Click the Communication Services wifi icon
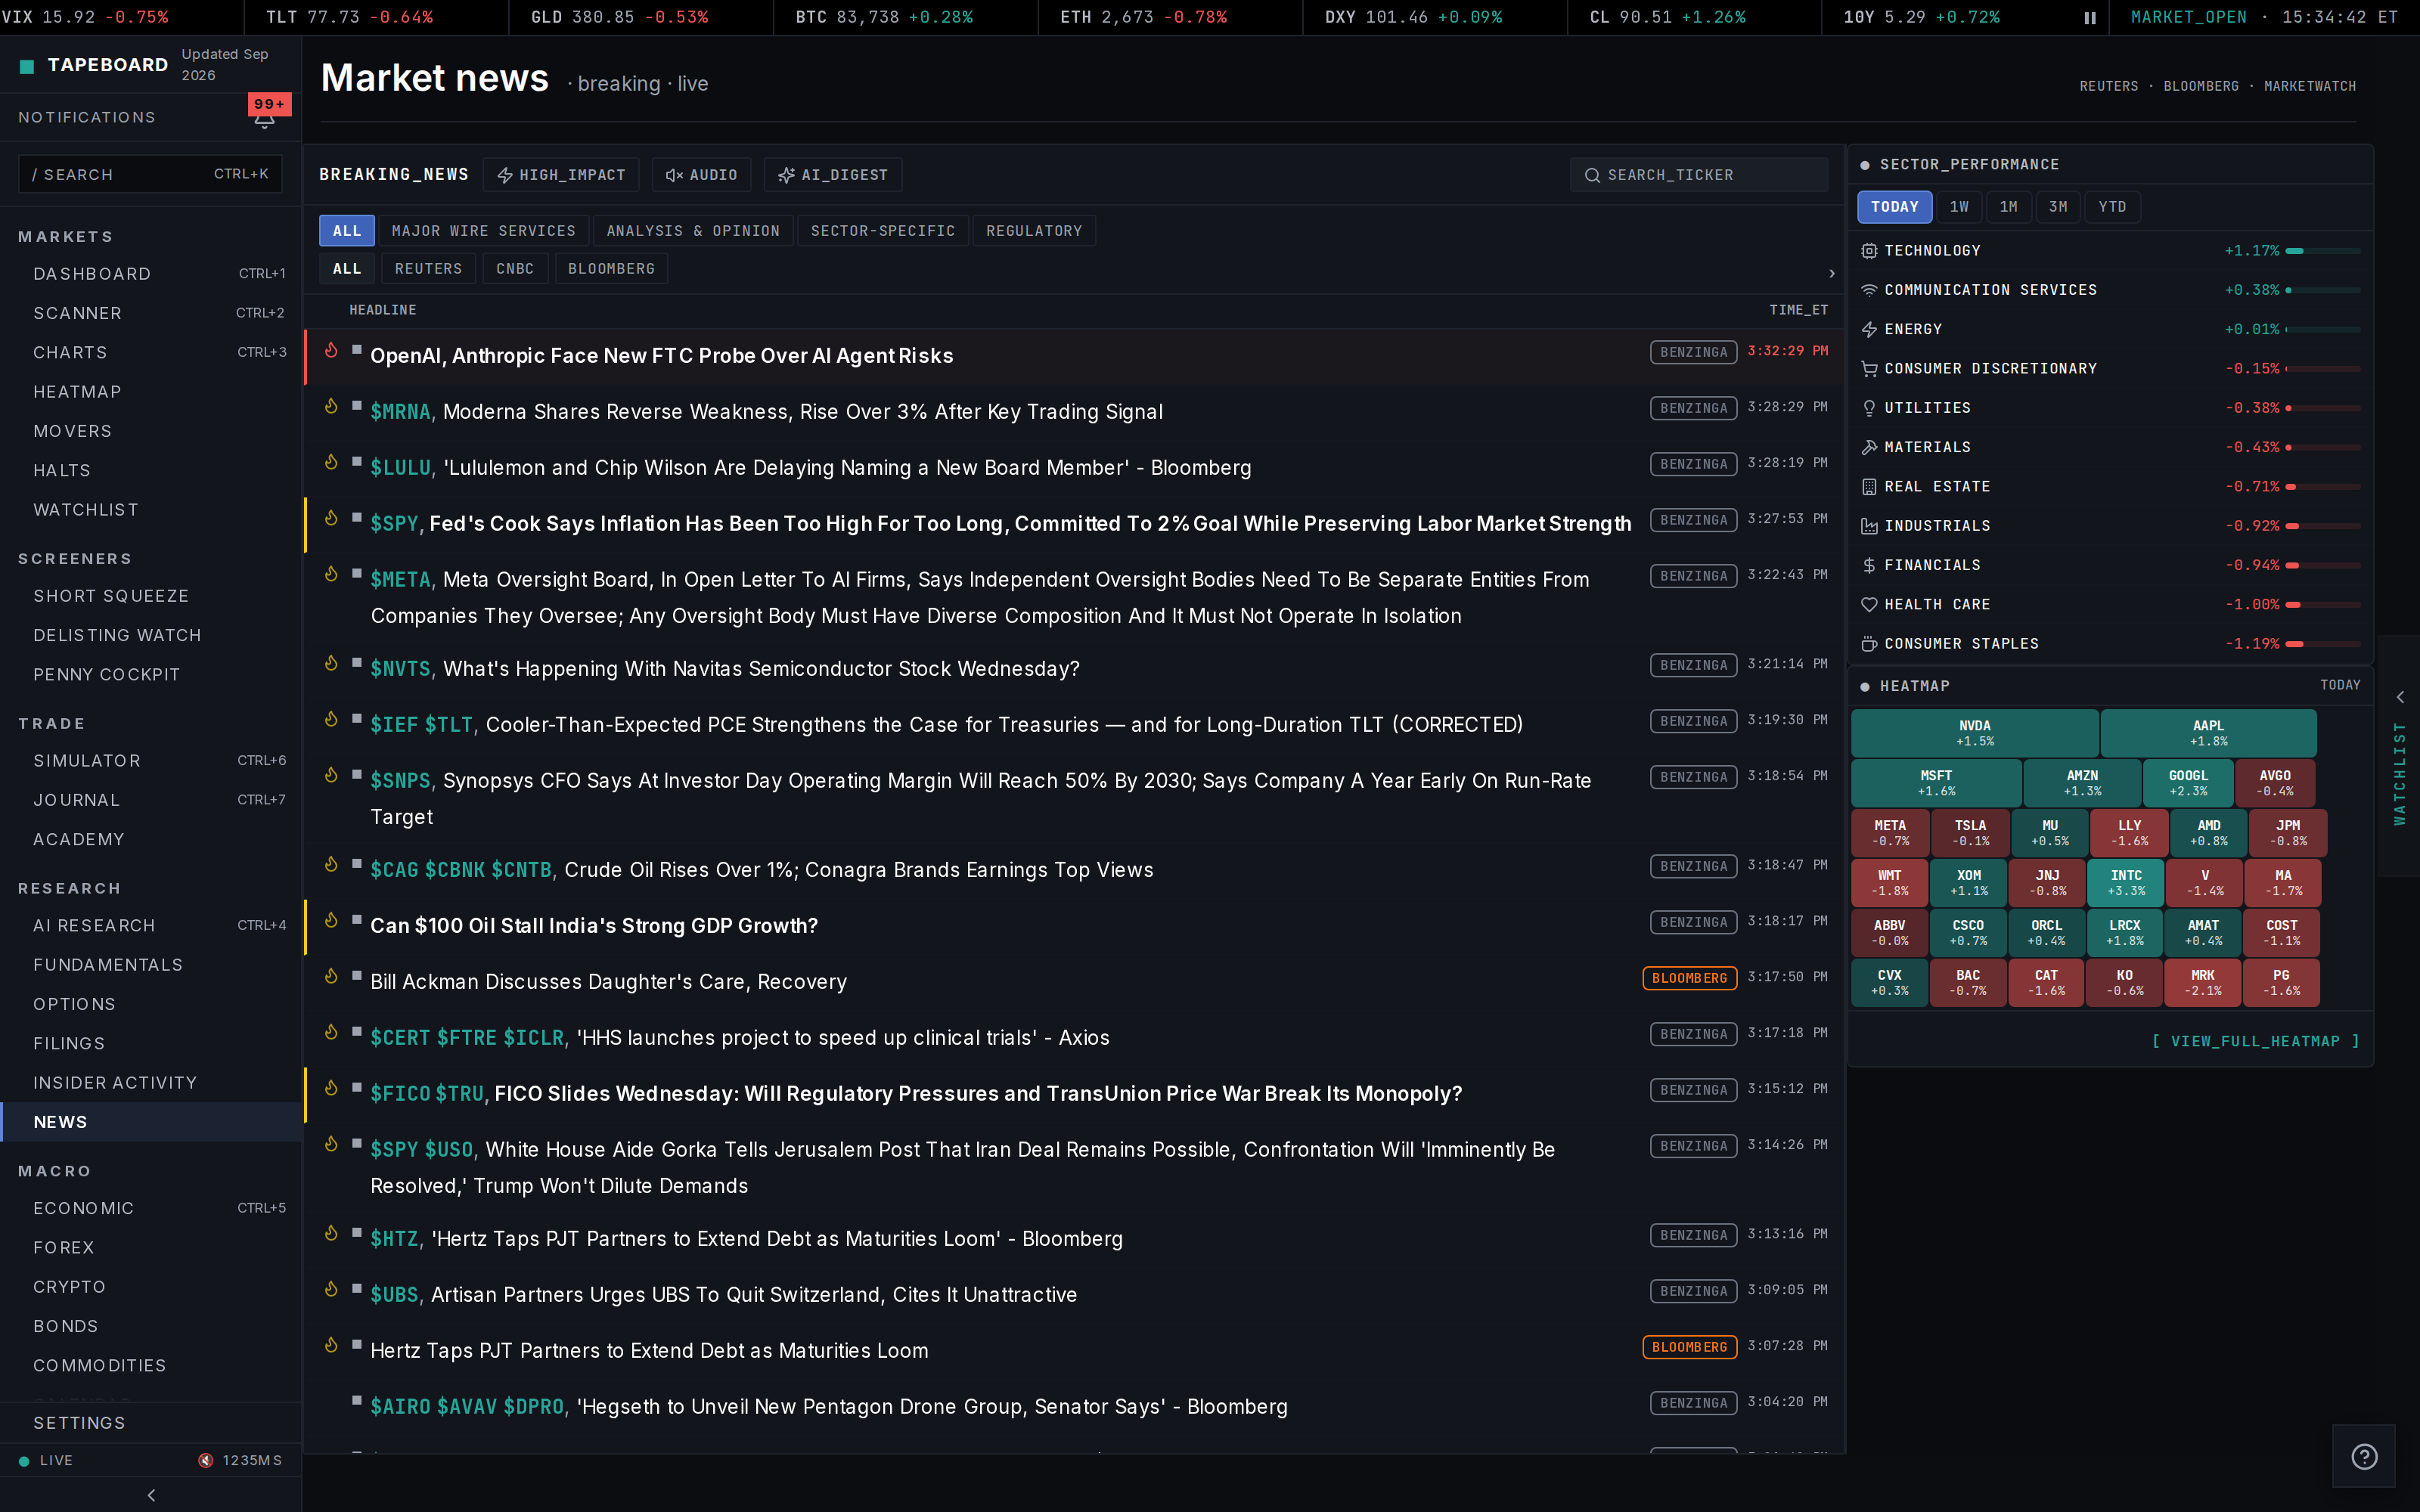This screenshot has height=1512, width=2420. click(x=1868, y=290)
